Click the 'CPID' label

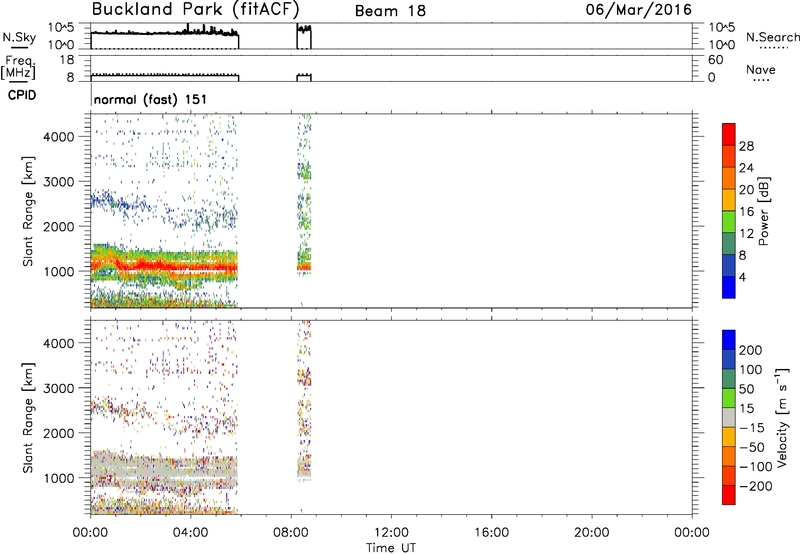(x=22, y=95)
